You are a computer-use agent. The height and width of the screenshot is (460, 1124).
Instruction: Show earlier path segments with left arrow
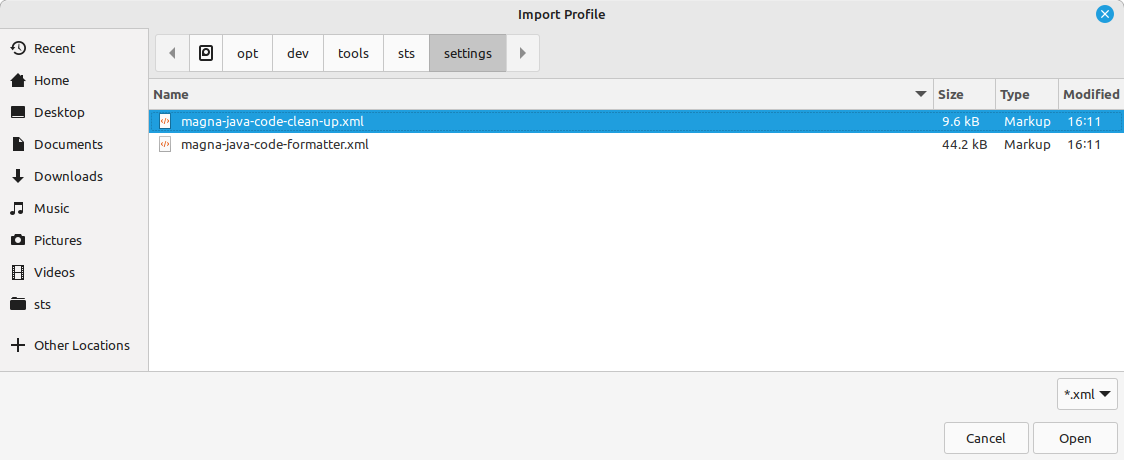pyautogui.click(x=172, y=53)
